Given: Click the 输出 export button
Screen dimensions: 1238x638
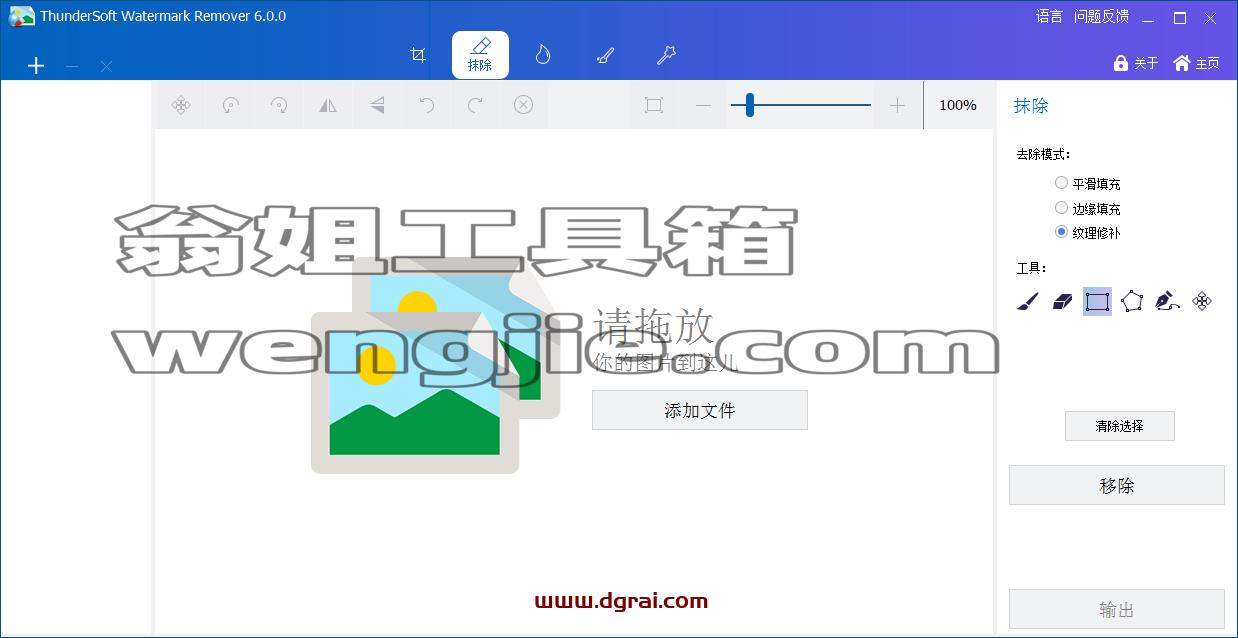Looking at the screenshot, I should pyautogui.click(x=1117, y=609).
